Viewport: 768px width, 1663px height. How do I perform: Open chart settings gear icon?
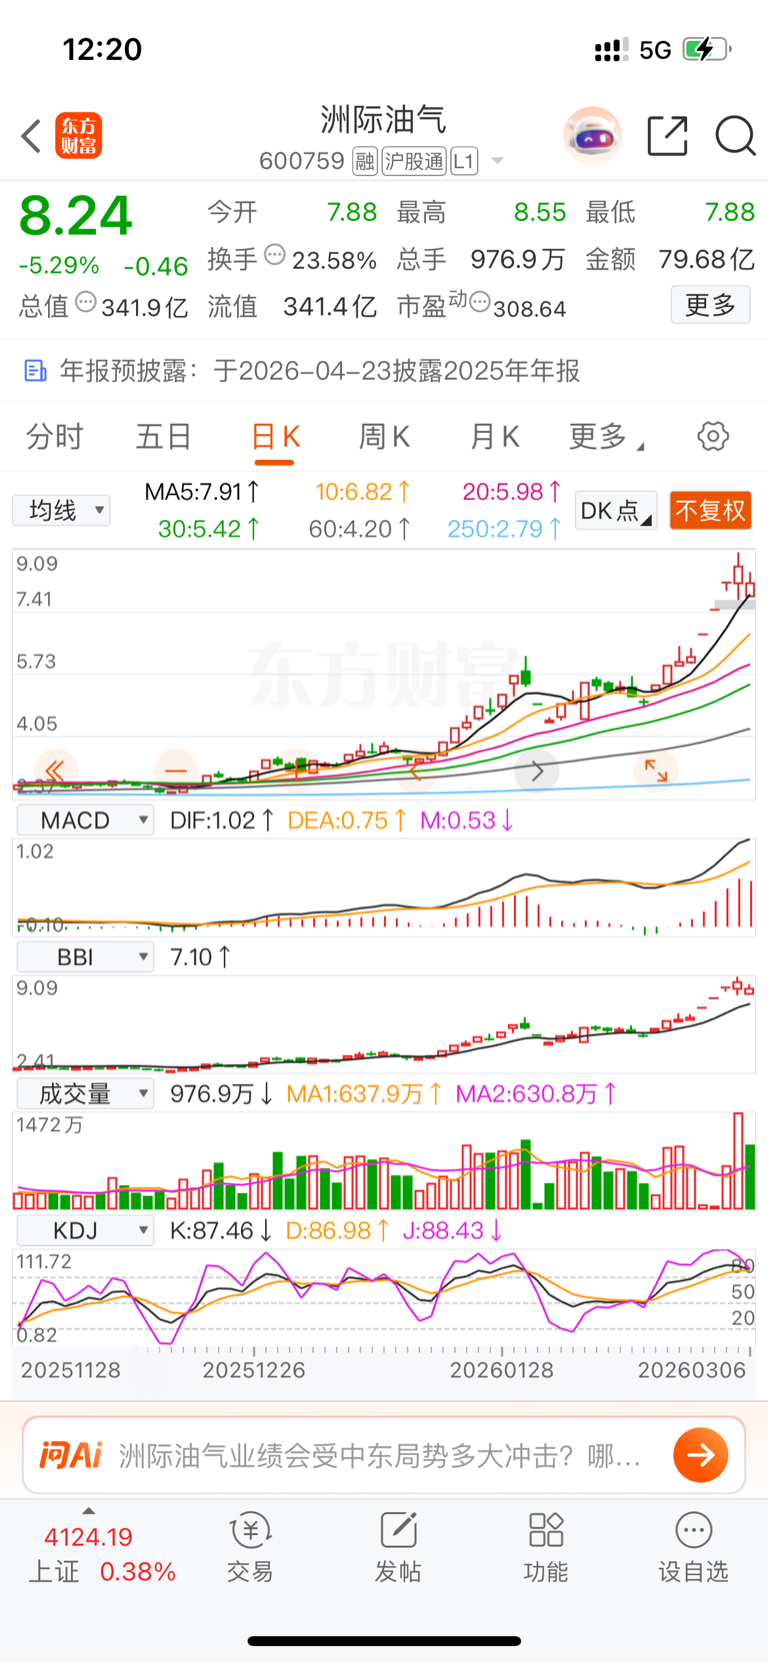coord(713,436)
